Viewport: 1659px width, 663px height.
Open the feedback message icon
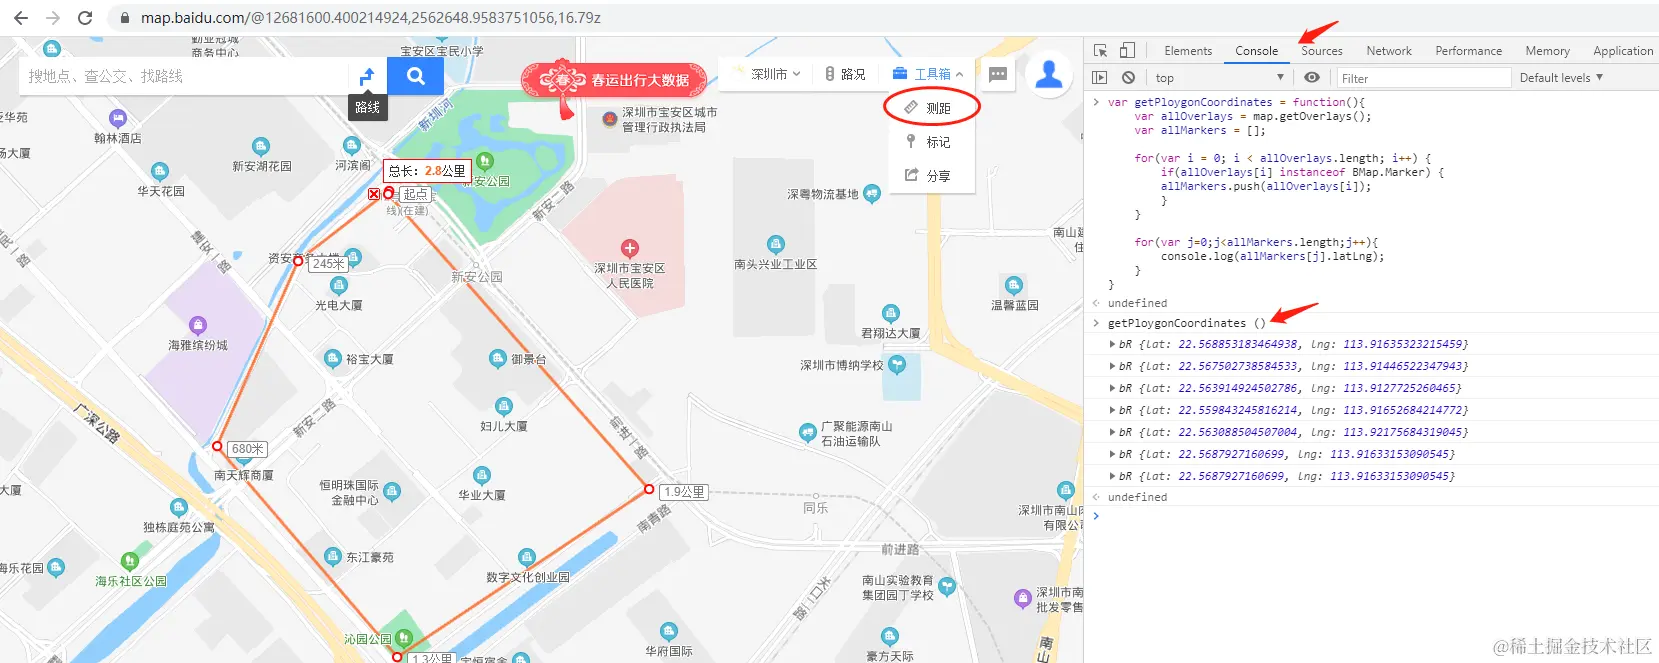(998, 74)
